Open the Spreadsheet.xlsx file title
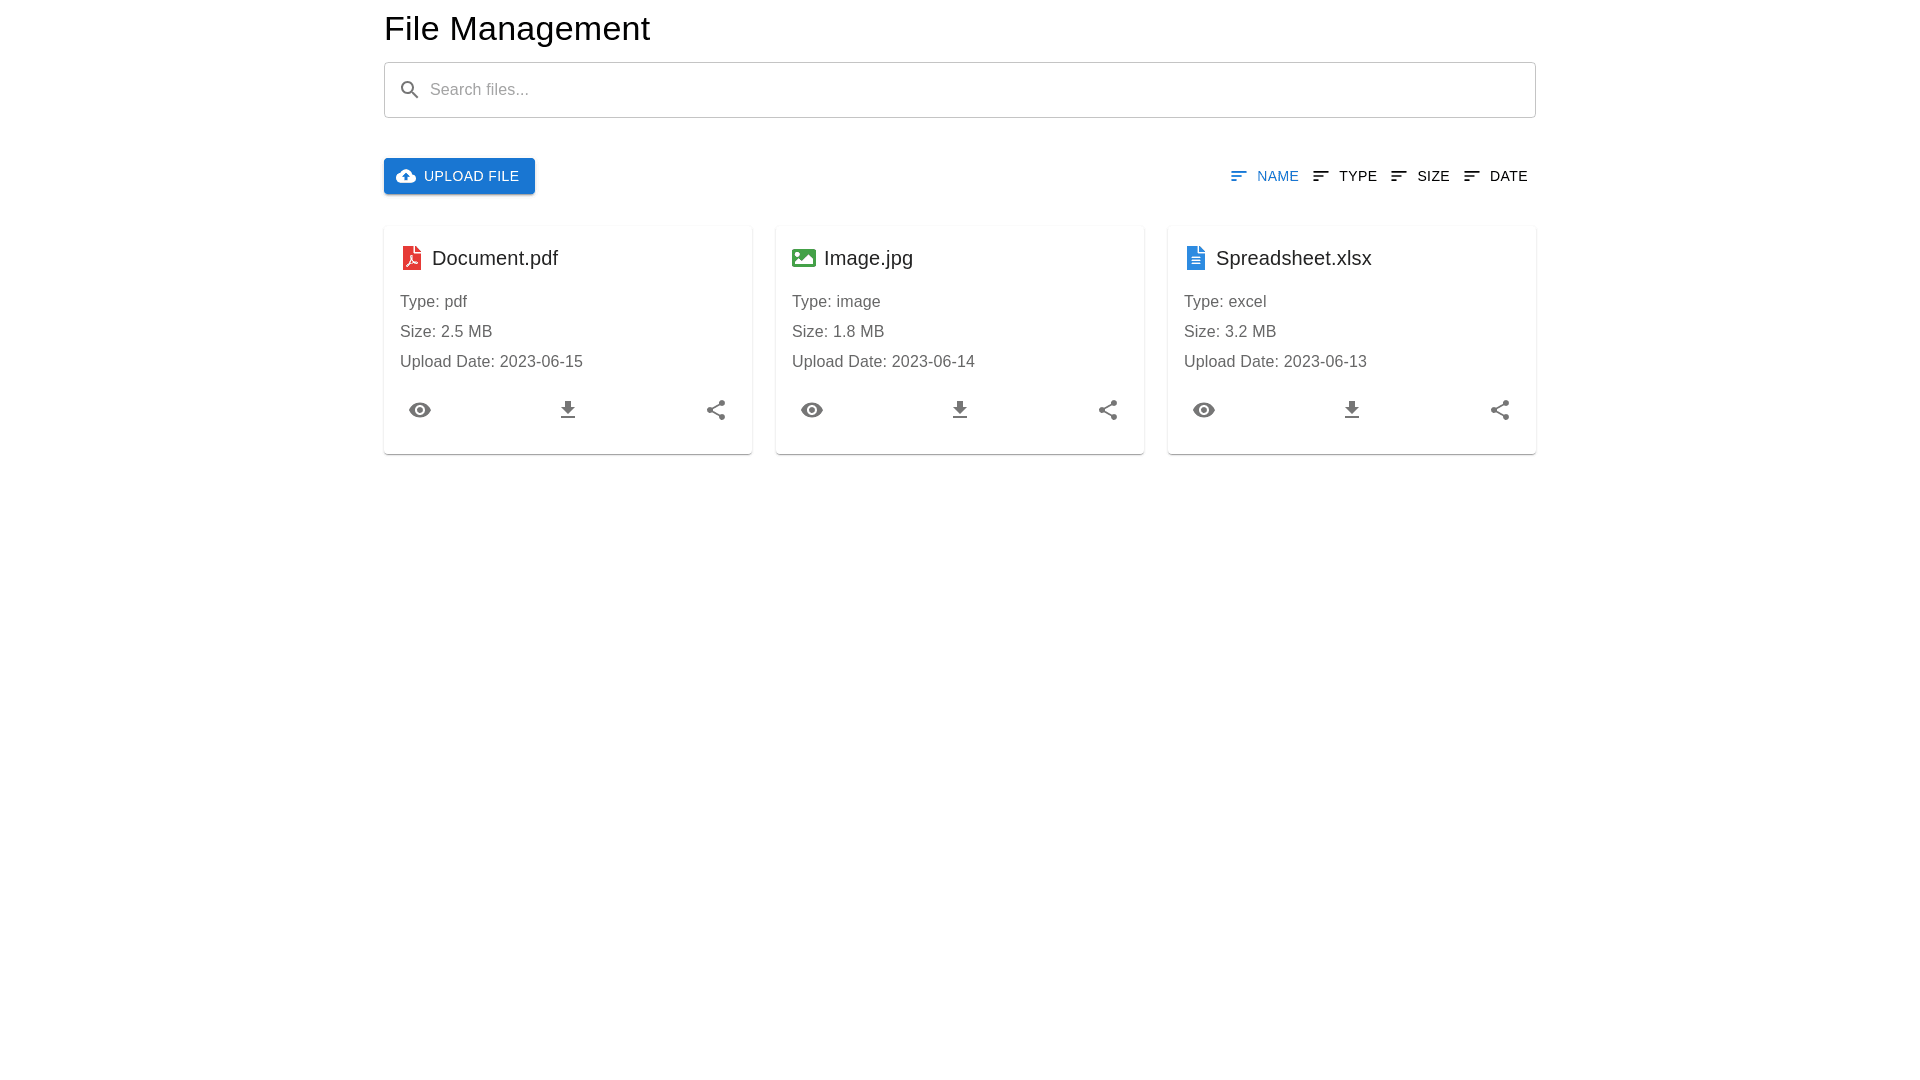The image size is (1920, 1080). click(1293, 258)
